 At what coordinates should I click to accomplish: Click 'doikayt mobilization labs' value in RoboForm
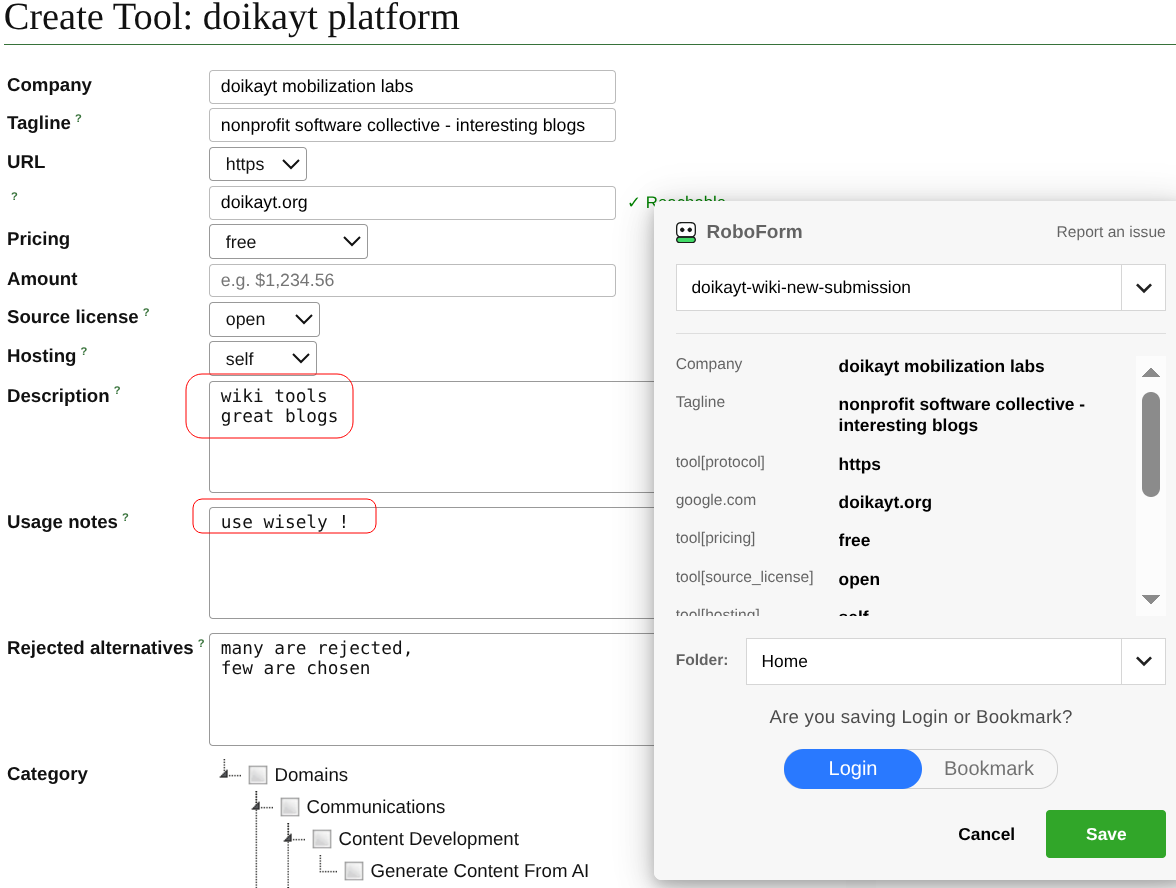tap(940, 367)
